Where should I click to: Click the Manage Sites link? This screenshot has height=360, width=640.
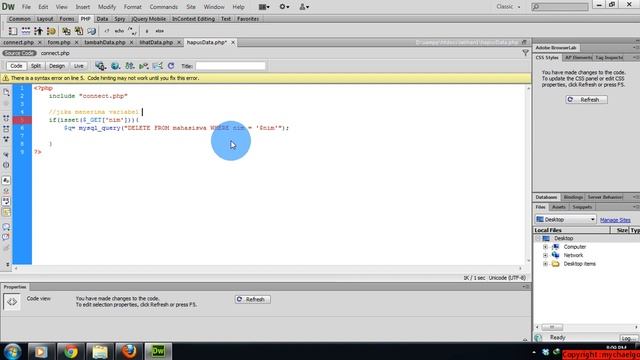point(615,220)
